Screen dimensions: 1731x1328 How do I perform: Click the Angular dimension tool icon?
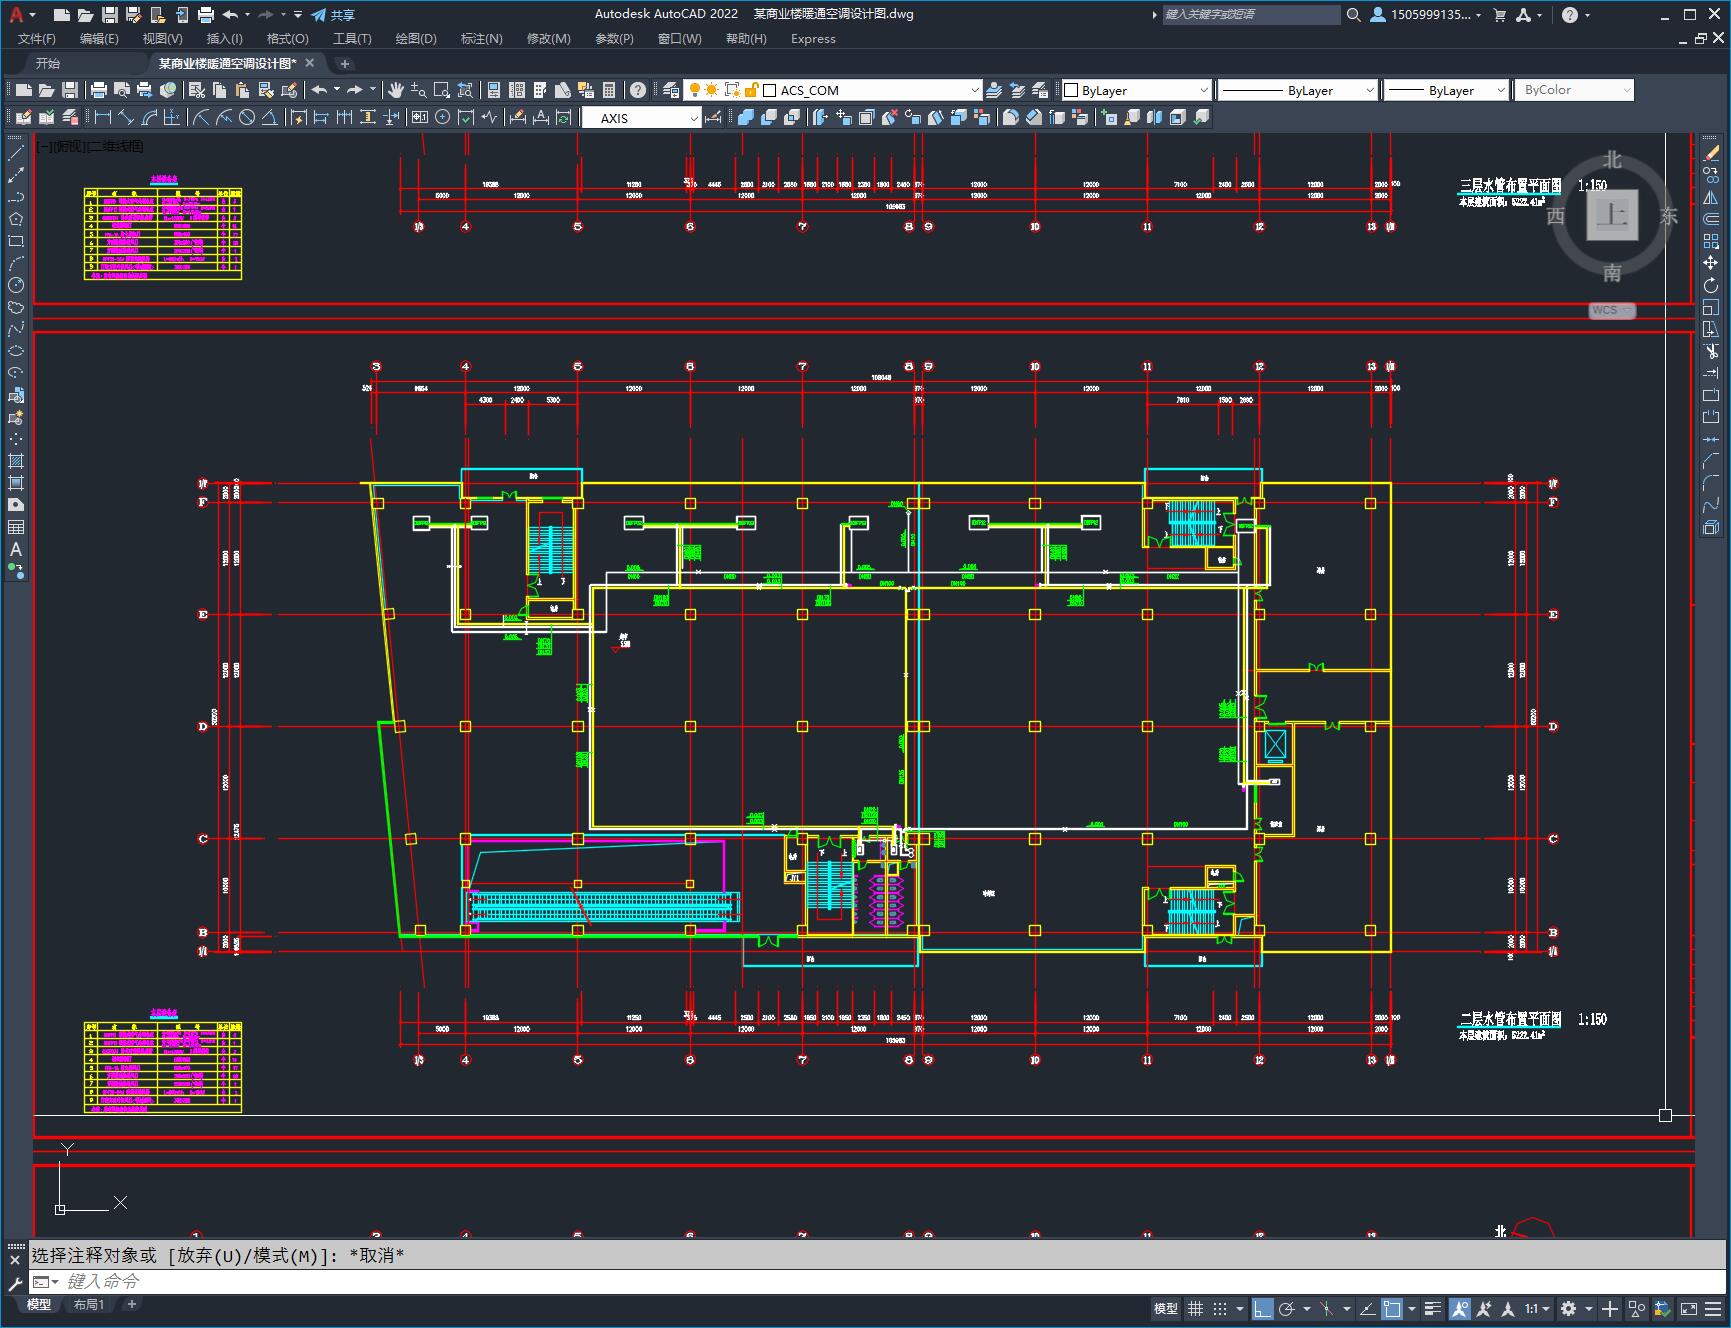point(270,118)
